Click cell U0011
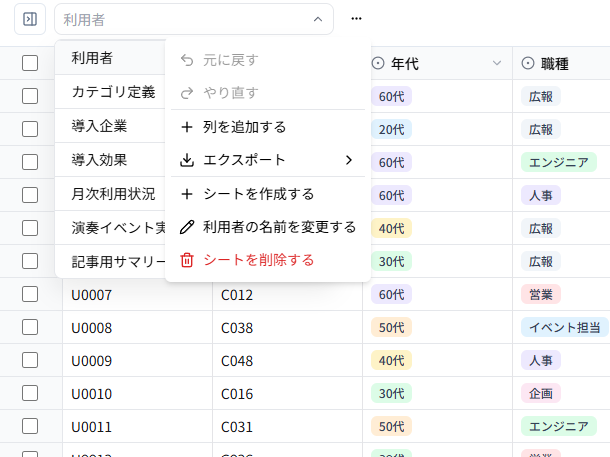The width and height of the screenshot is (610, 457). tap(137, 427)
